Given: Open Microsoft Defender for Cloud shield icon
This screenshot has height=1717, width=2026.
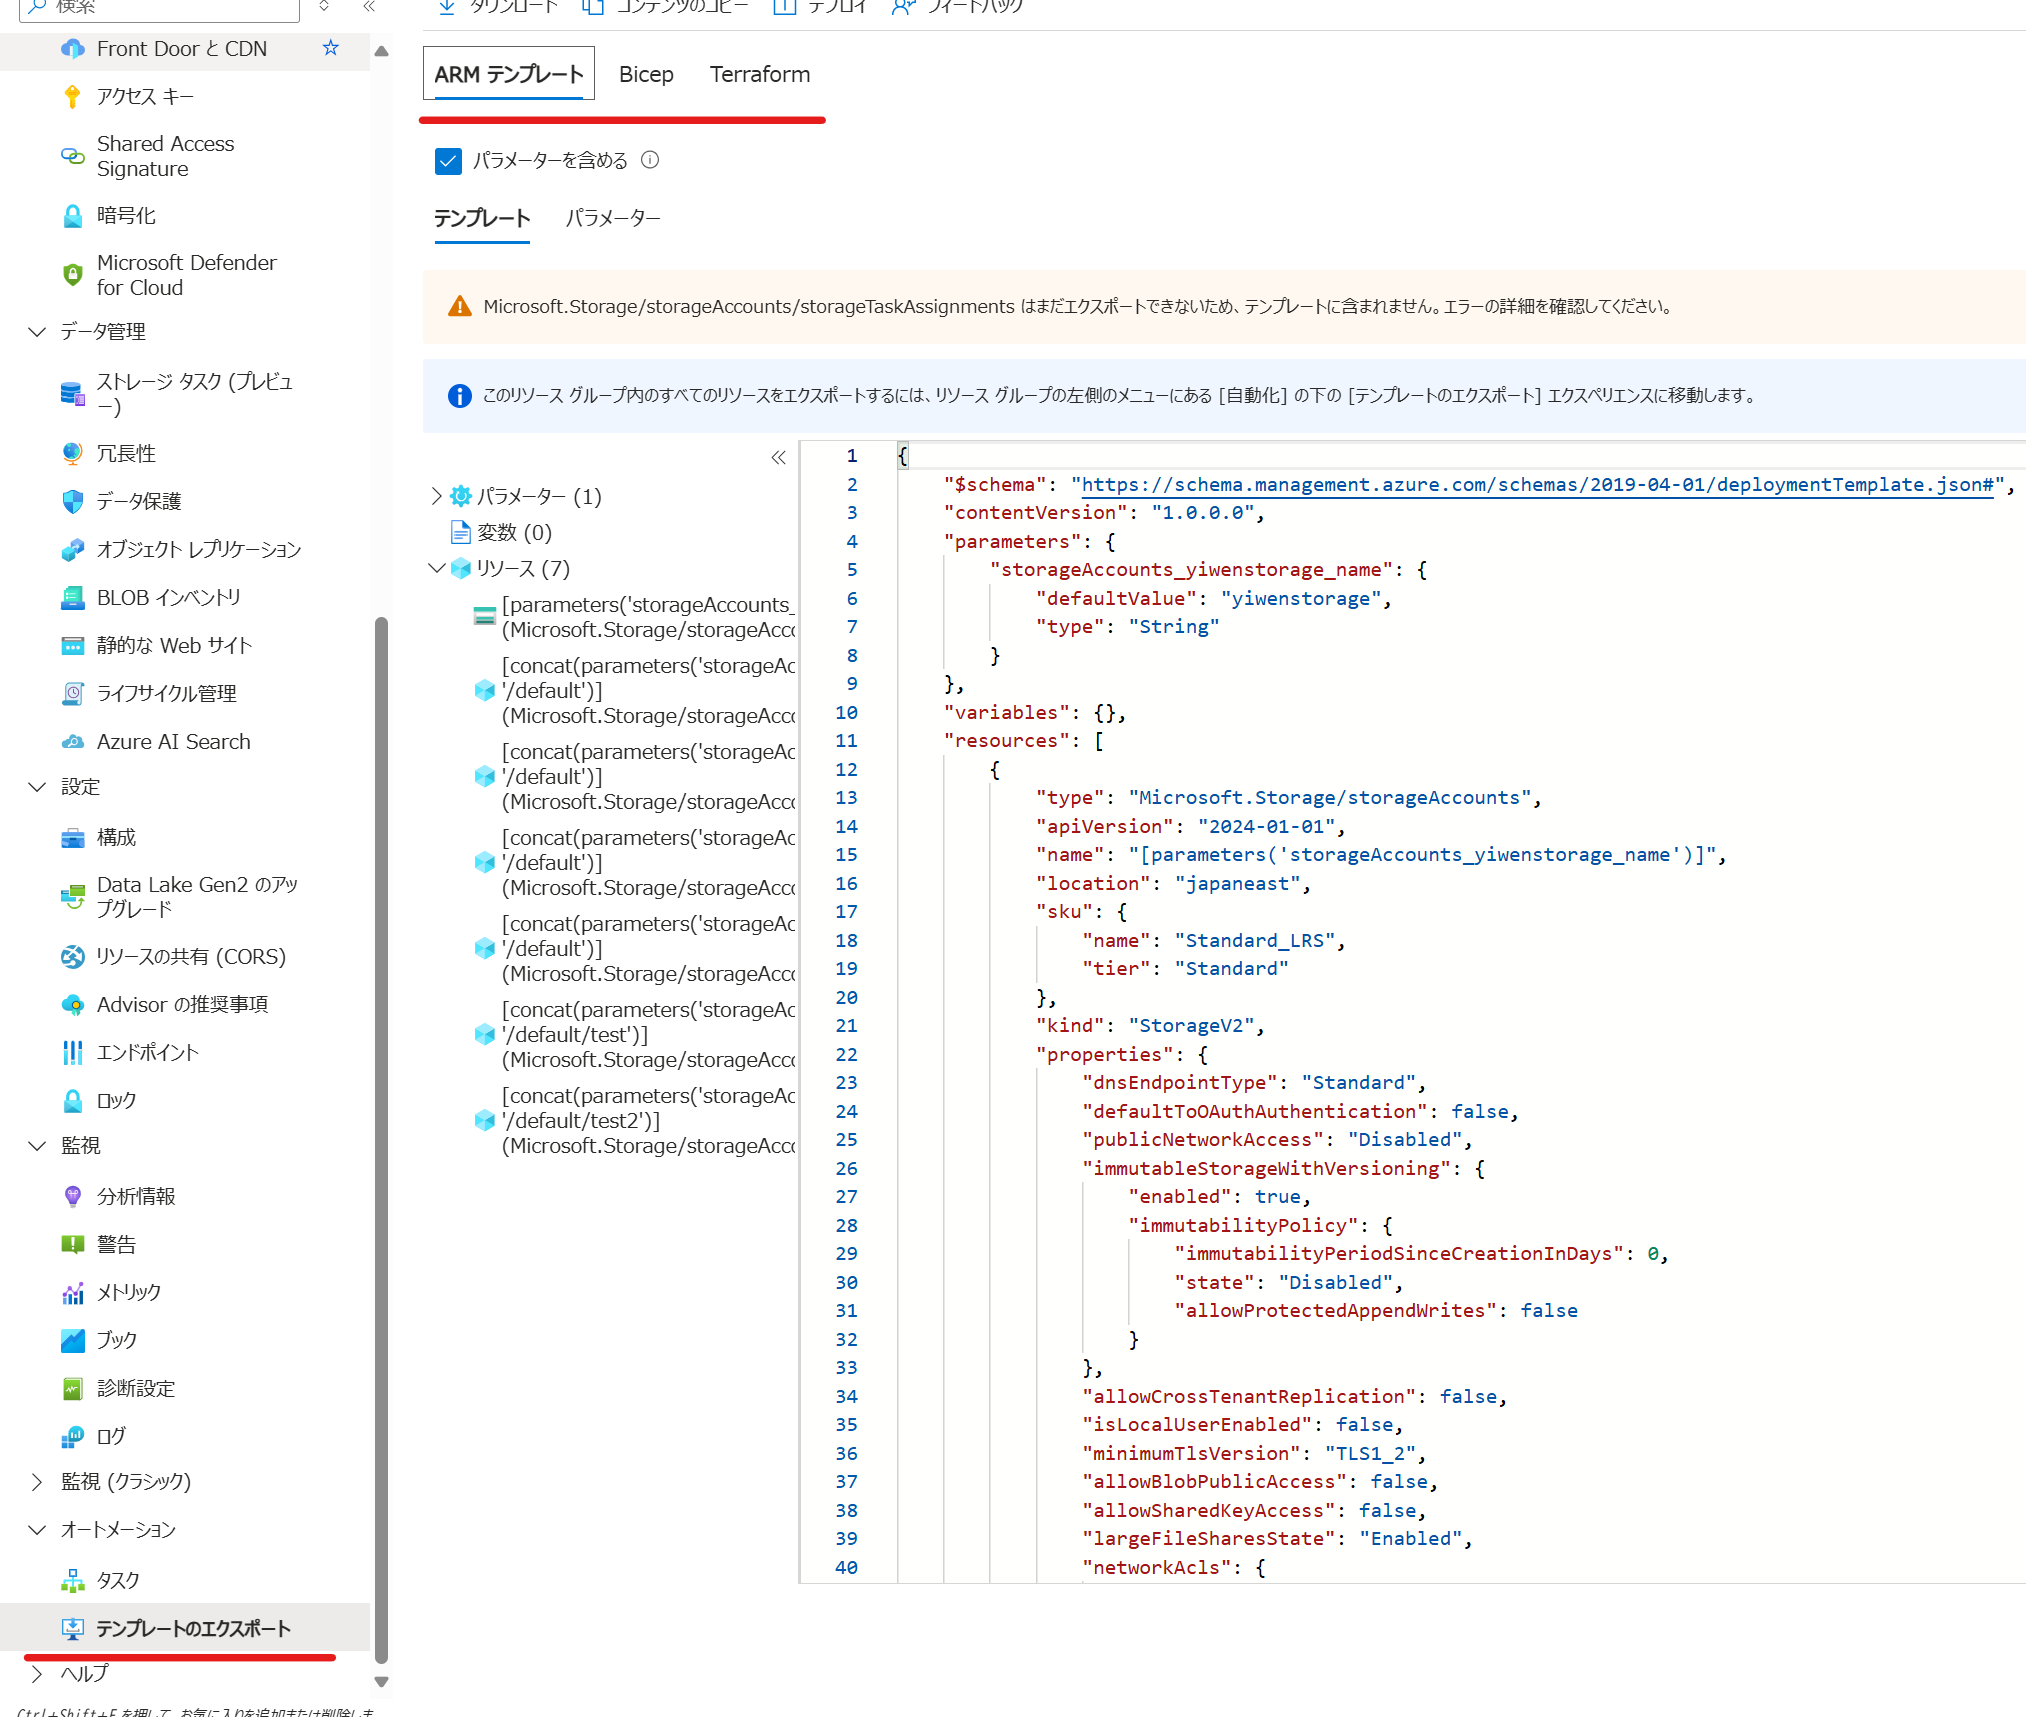Looking at the screenshot, I should pos(73,275).
